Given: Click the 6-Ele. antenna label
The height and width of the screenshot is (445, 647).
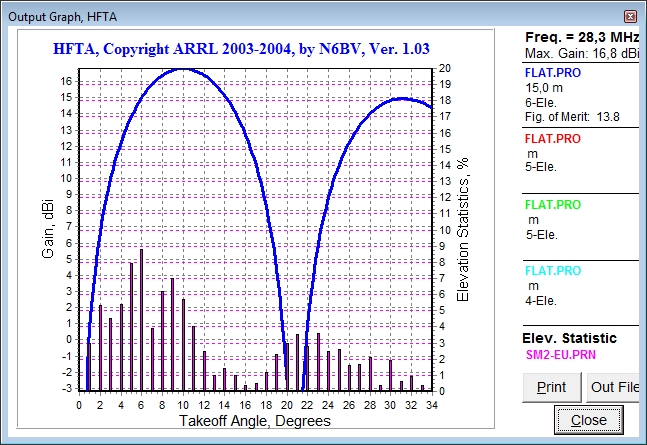Looking at the screenshot, I should (x=541, y=102).
